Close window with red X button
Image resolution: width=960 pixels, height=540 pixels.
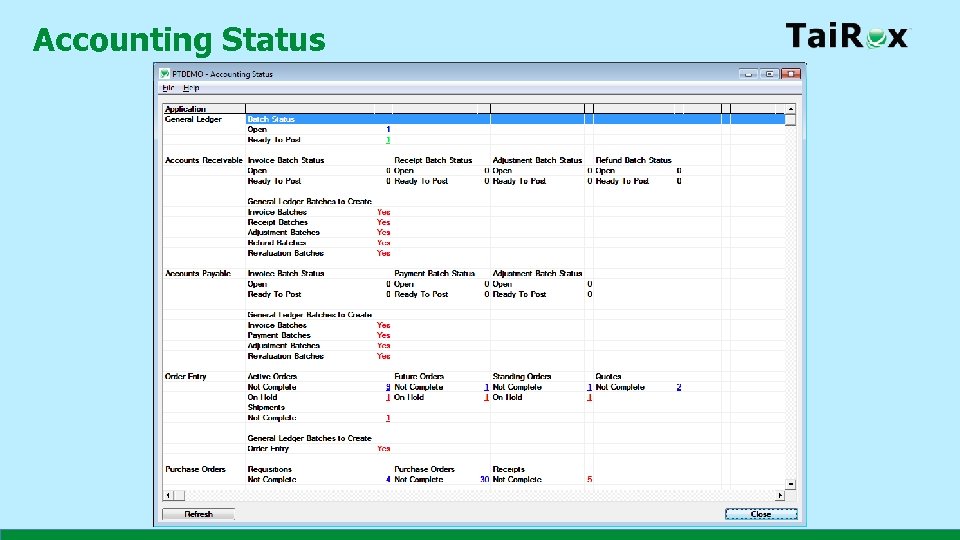coord(791,73)
